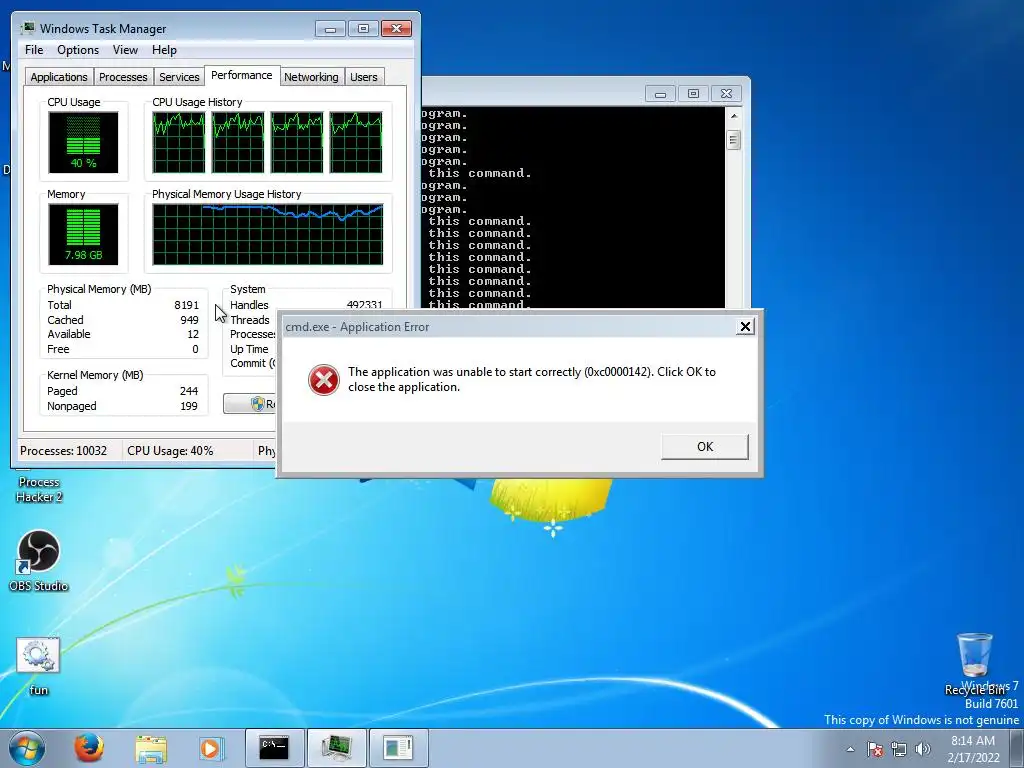Click the CPU Usage: 40% status bar entry
Screen dimensions: 1024x768
click(x=170, y=451)
